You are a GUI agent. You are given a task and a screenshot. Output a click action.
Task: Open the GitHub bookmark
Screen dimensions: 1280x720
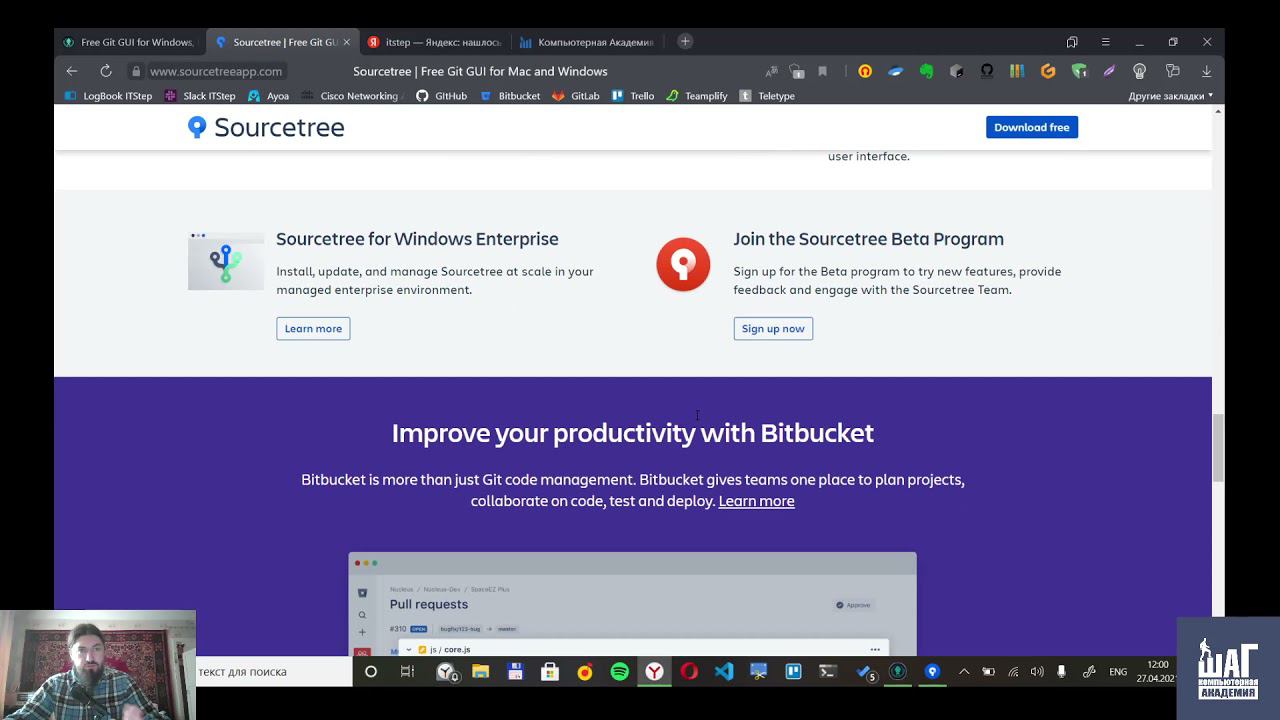[442, 96]
